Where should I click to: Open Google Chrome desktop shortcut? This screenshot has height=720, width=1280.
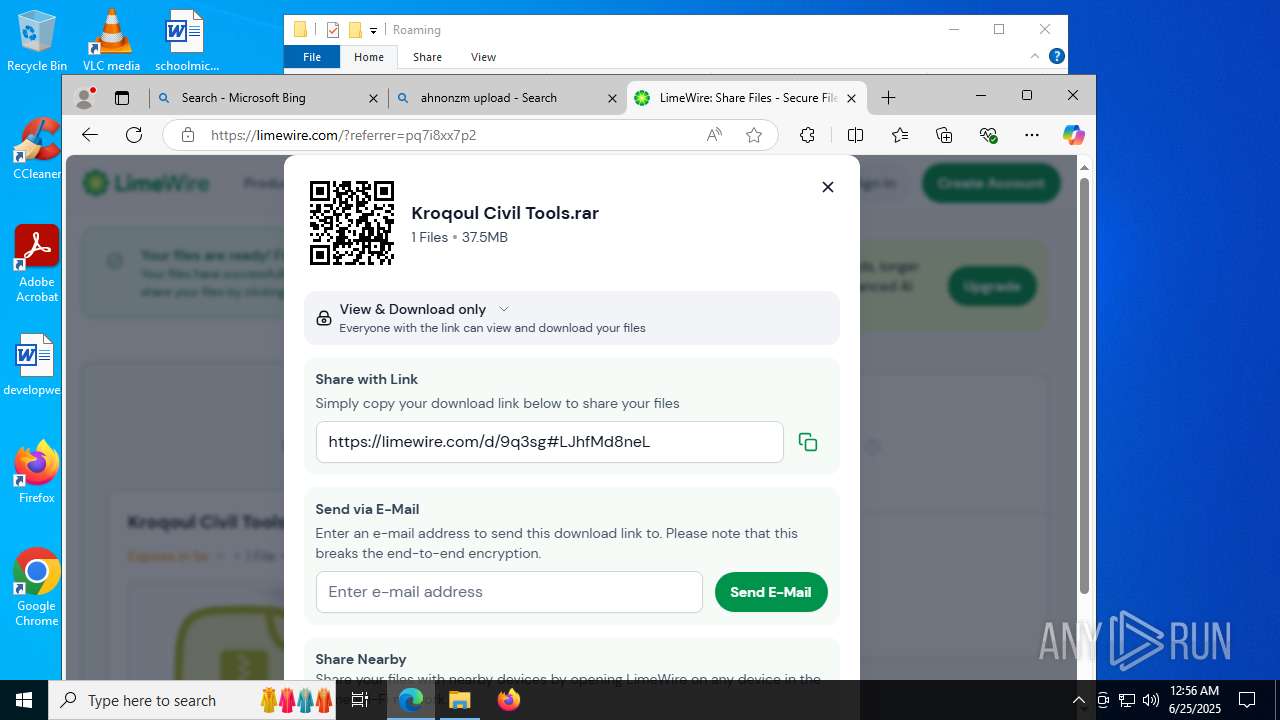point(37,588)
